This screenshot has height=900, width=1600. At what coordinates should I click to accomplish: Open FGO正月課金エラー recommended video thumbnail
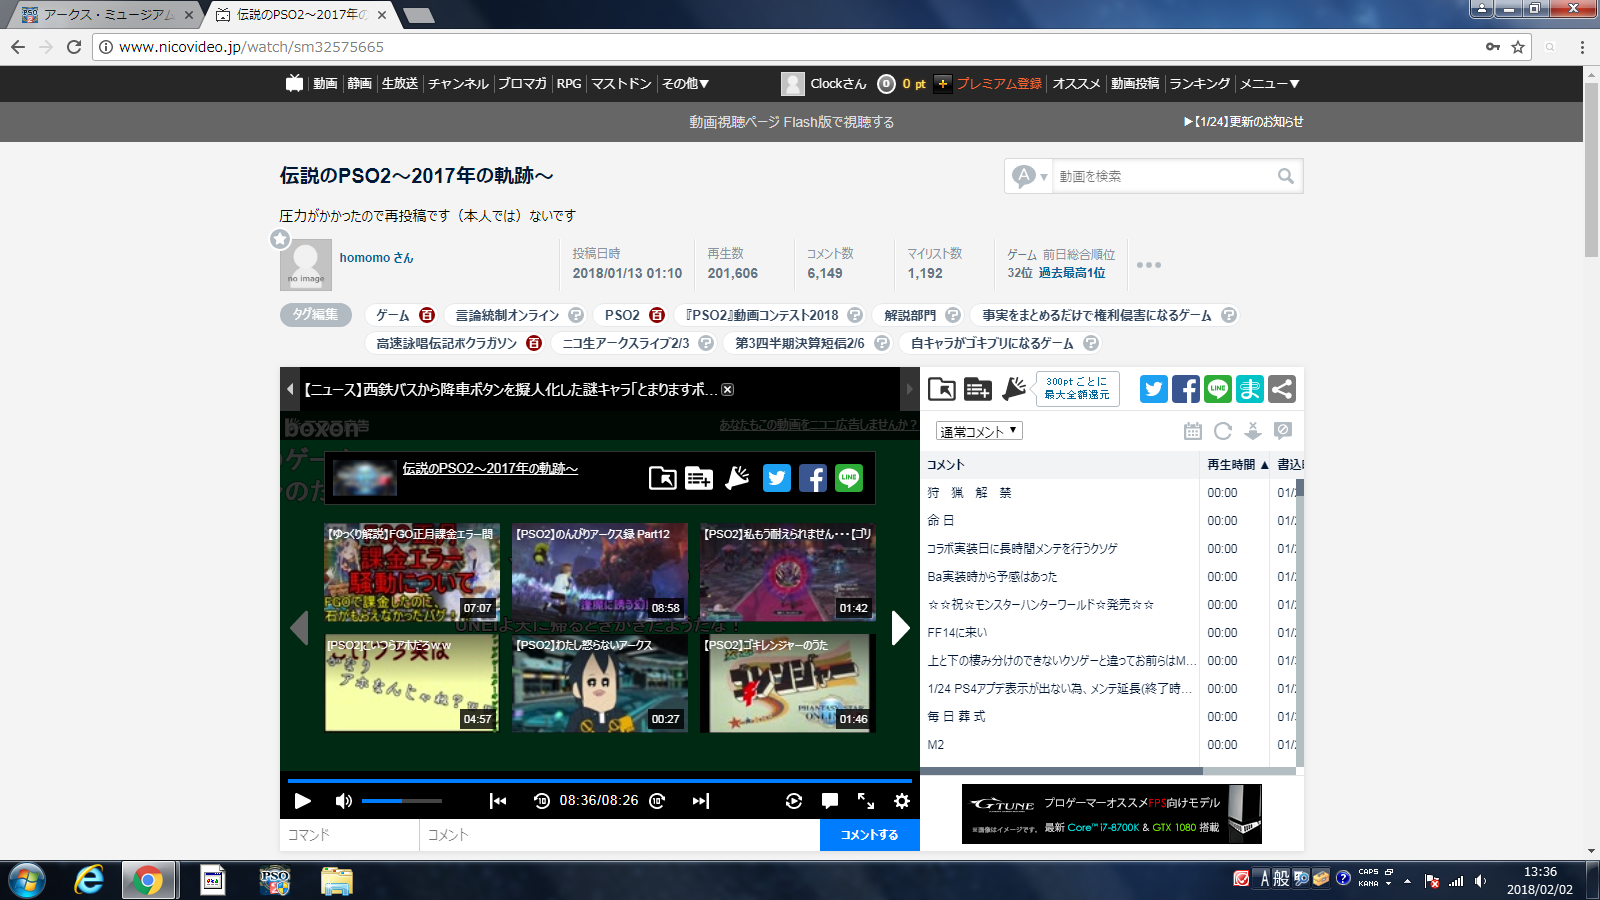(x=411, y=572)
